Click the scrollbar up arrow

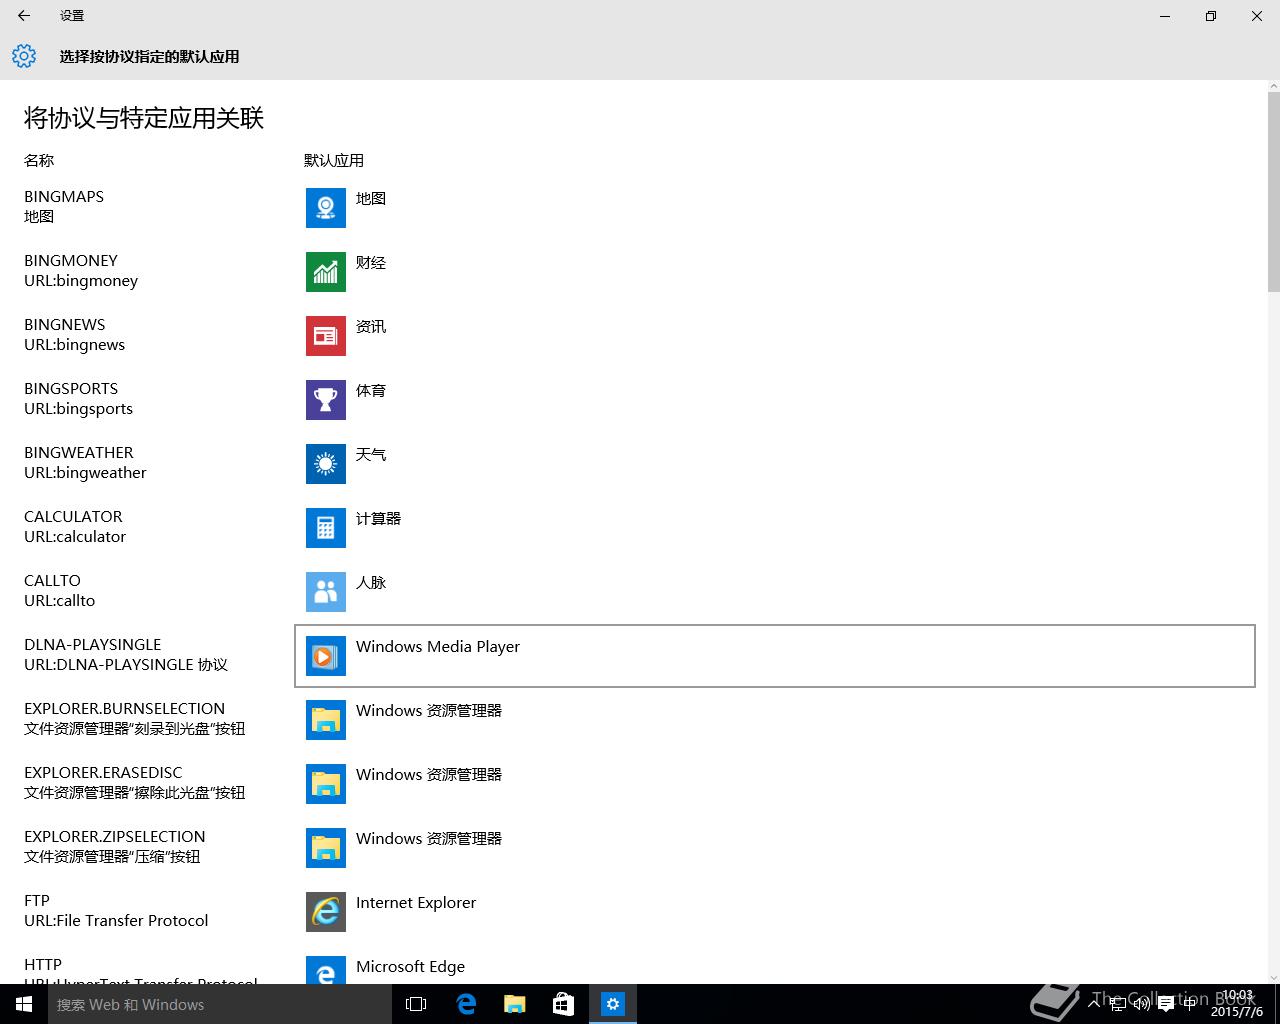(1273, 86)
